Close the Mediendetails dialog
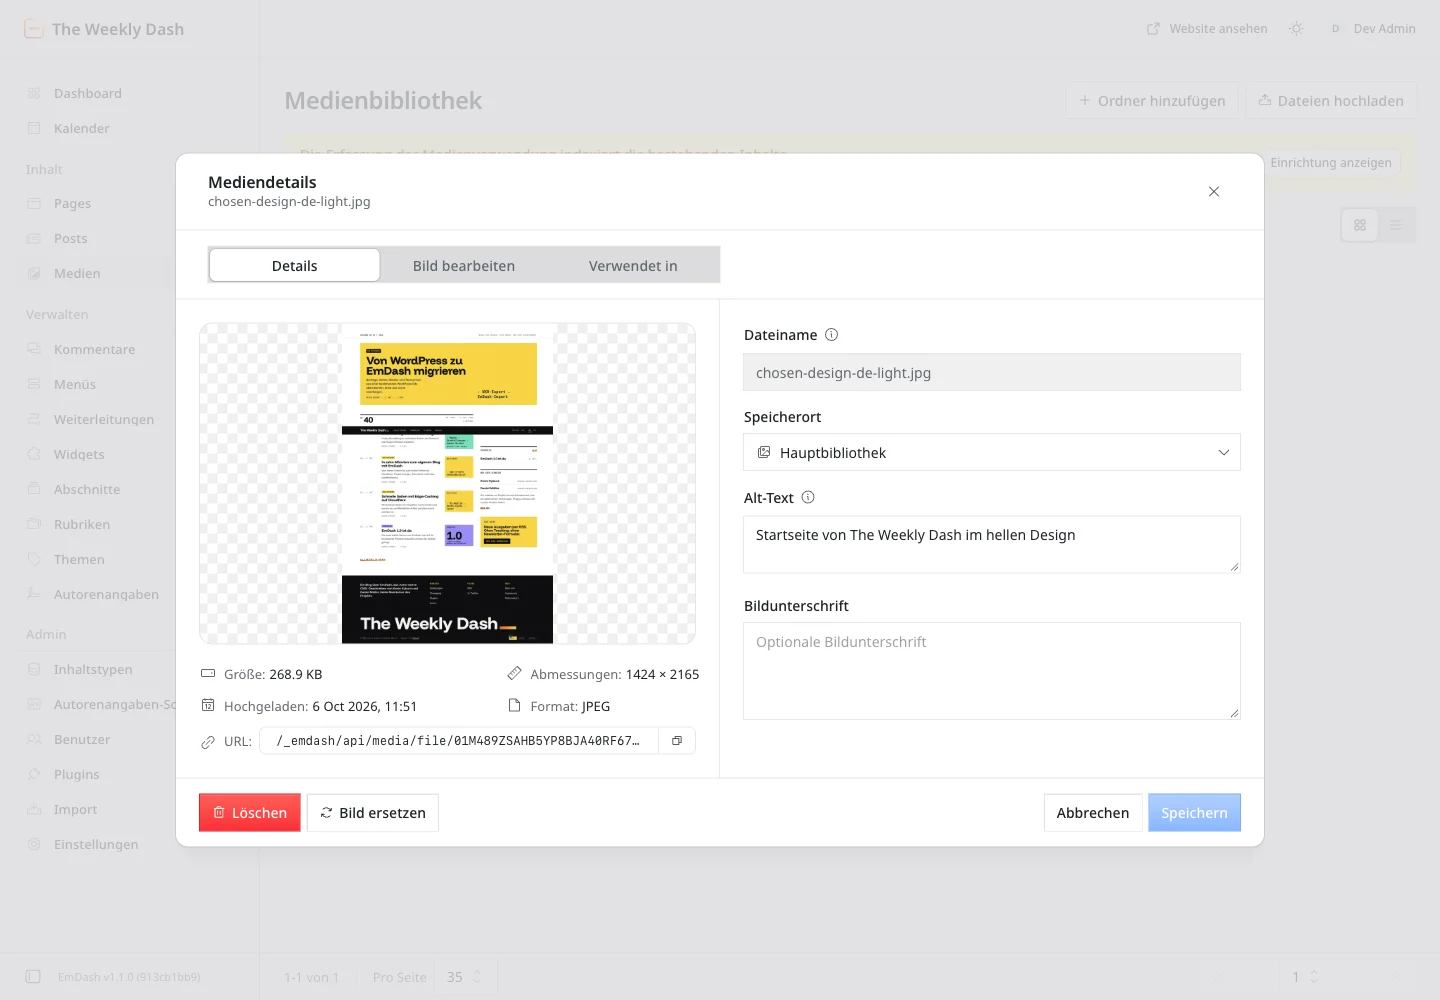 [1213, 192]
